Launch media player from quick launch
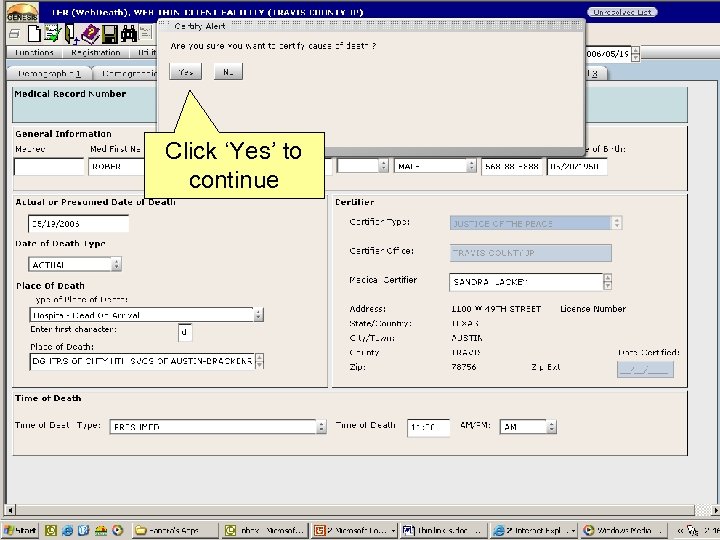720x540 pixels. (x=118, y=531)
